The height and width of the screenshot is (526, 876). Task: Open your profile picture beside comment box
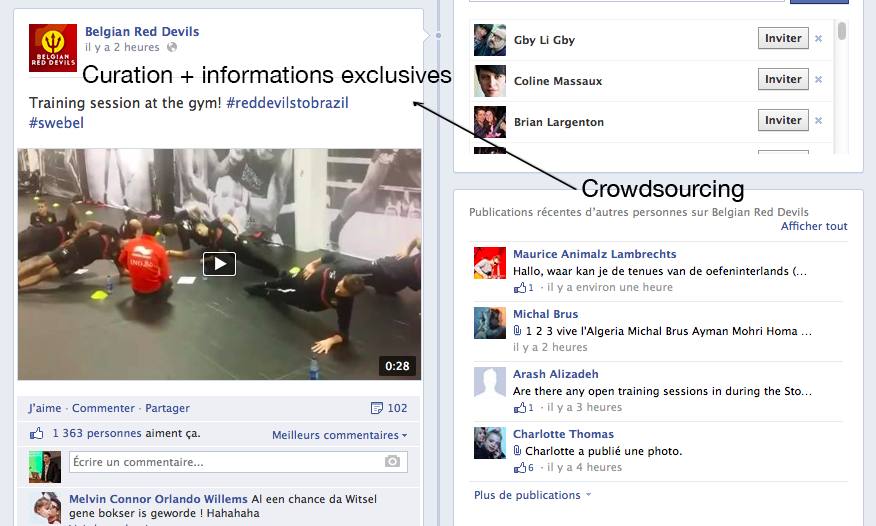point(45,467)
